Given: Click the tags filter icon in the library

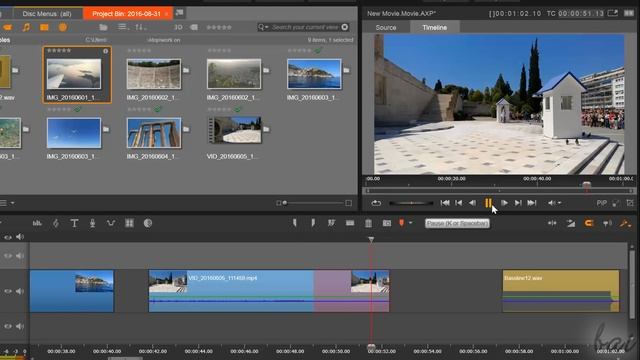Looking at the screenshot, I should 194,27.
